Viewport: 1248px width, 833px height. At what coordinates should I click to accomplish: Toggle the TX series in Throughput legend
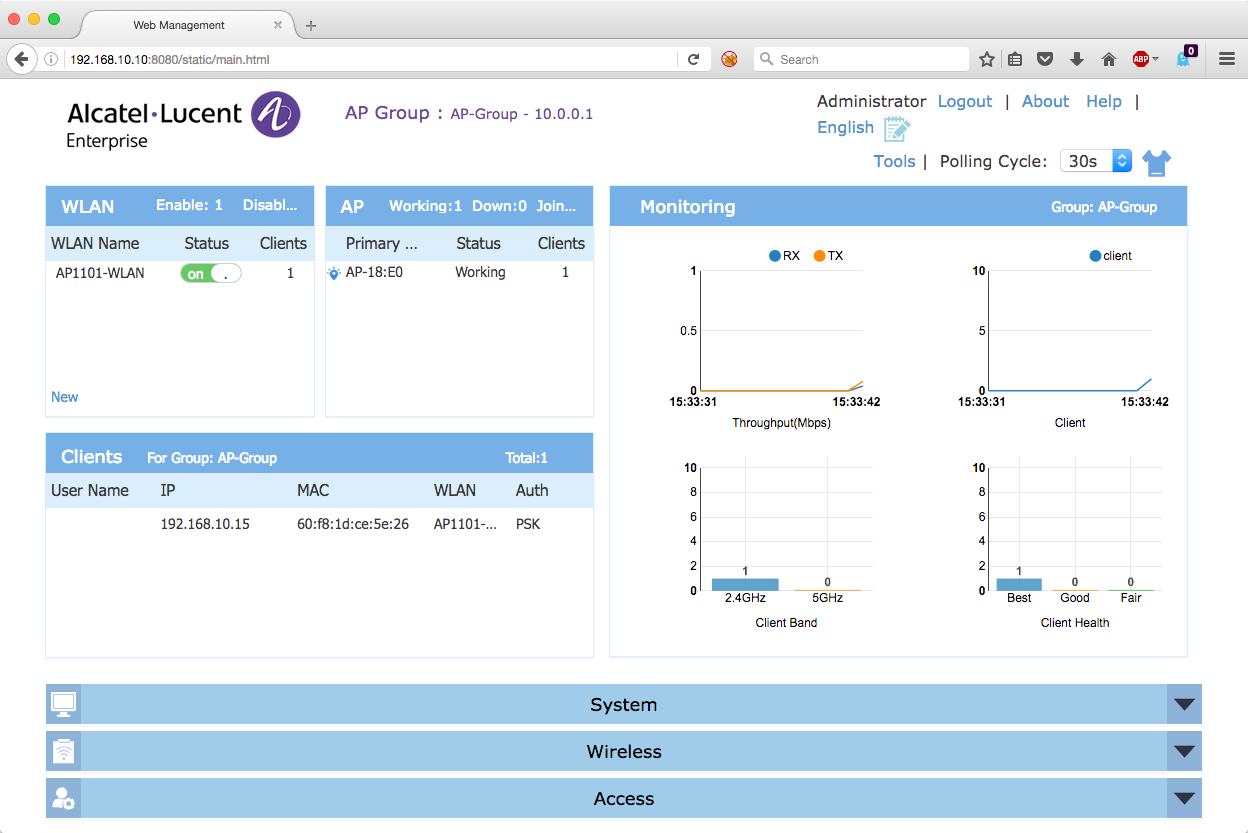click(828, 256)
